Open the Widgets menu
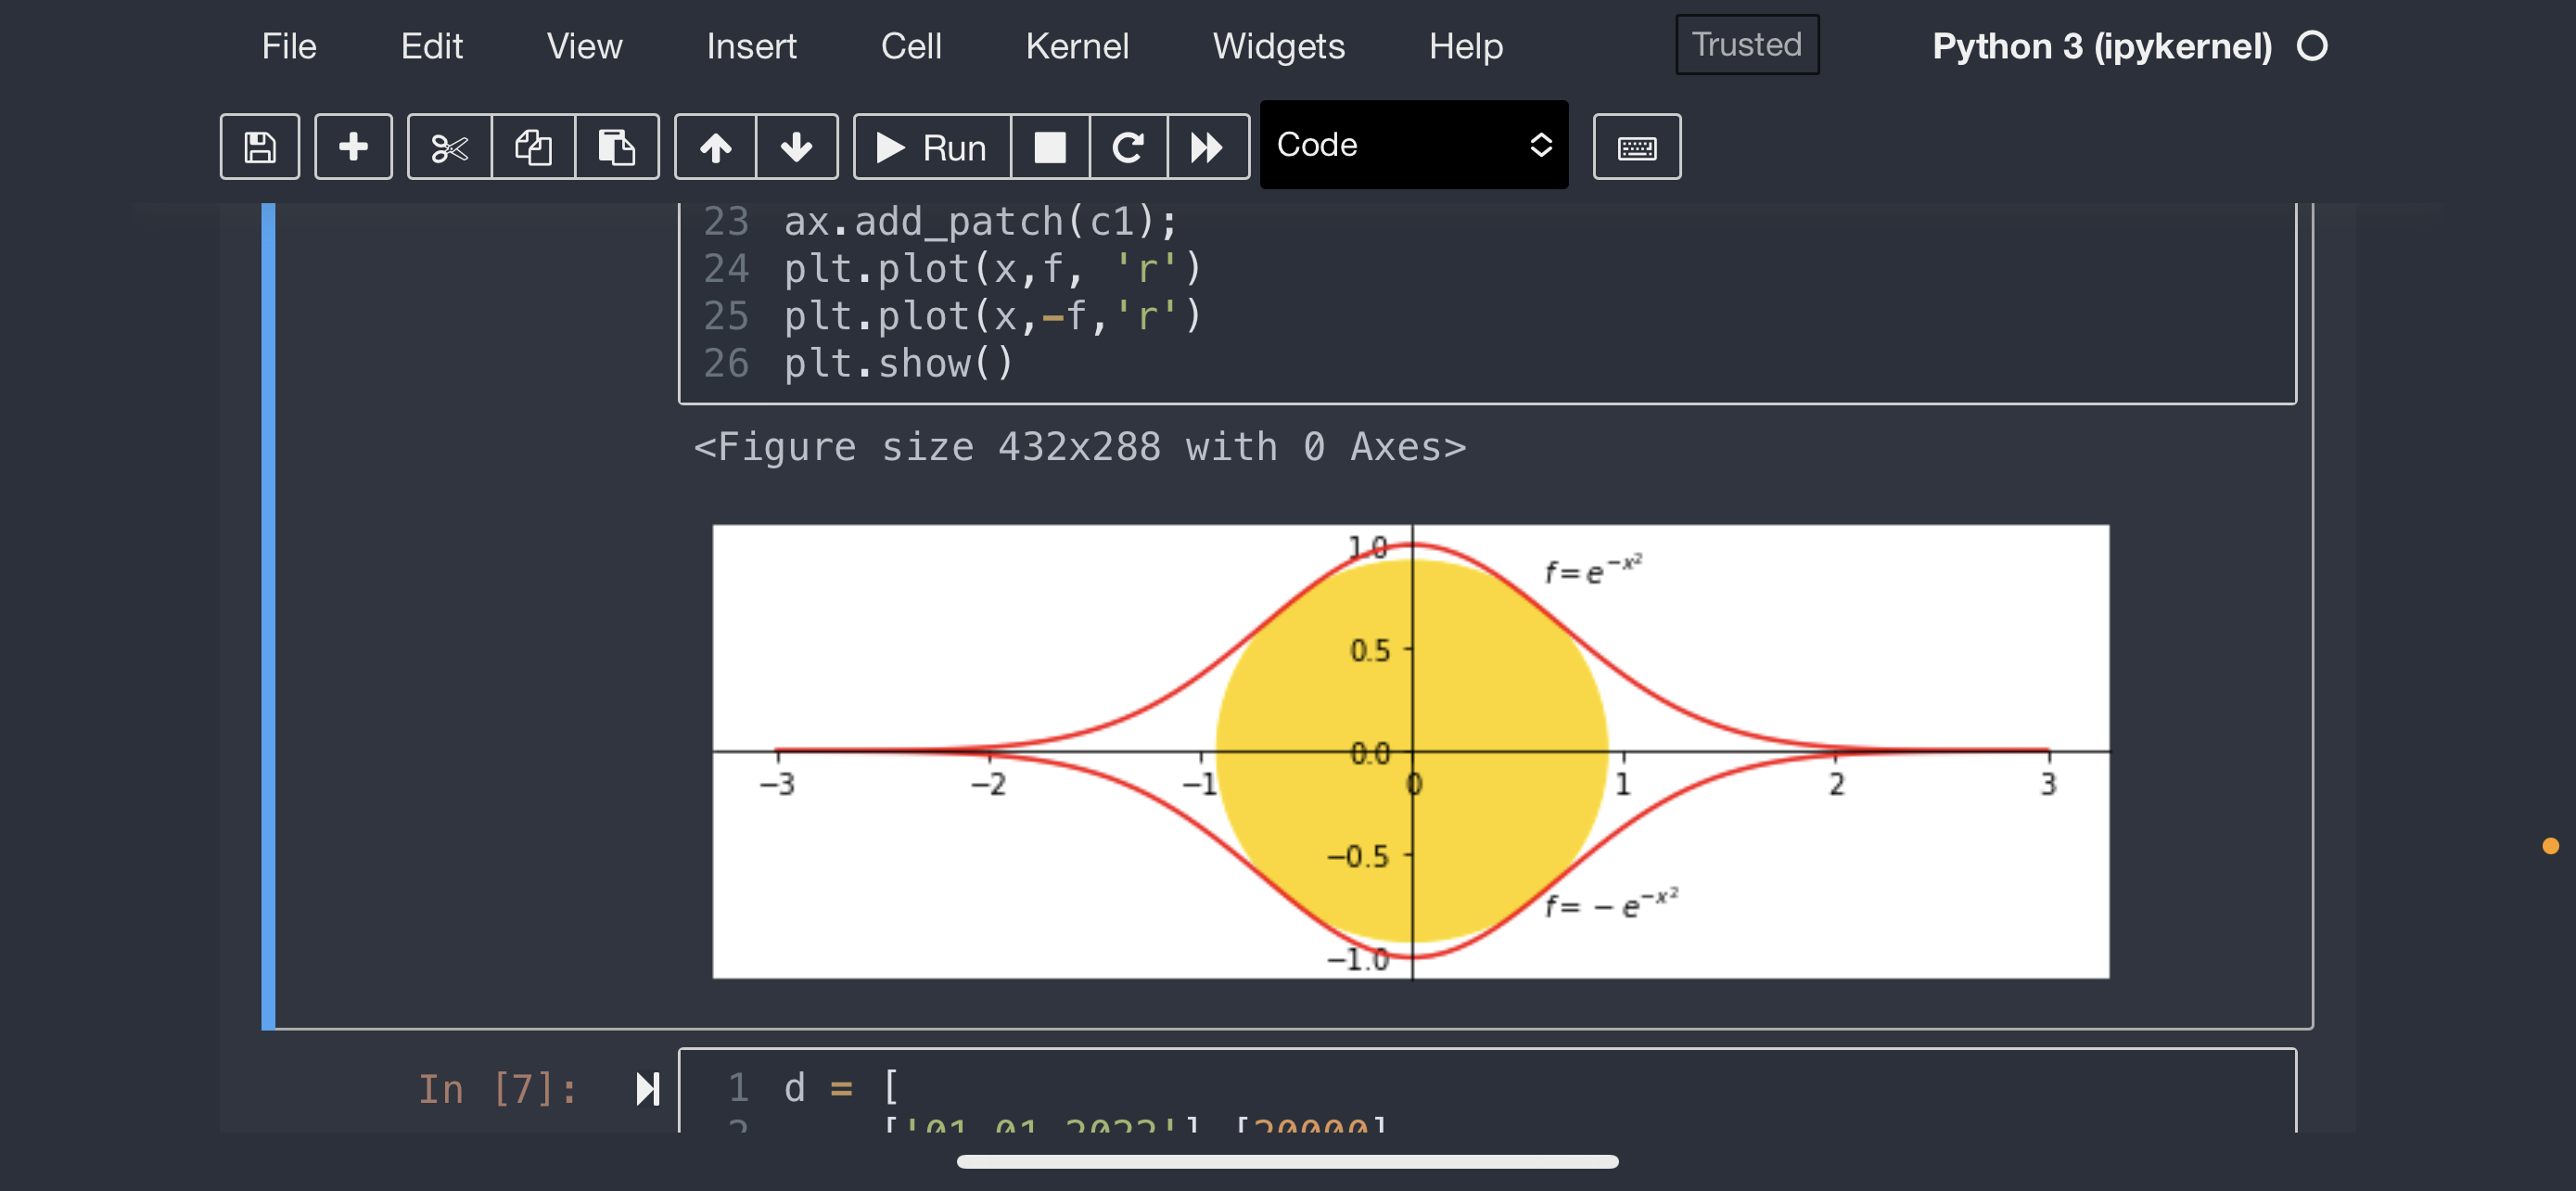 coord(1277,46)
